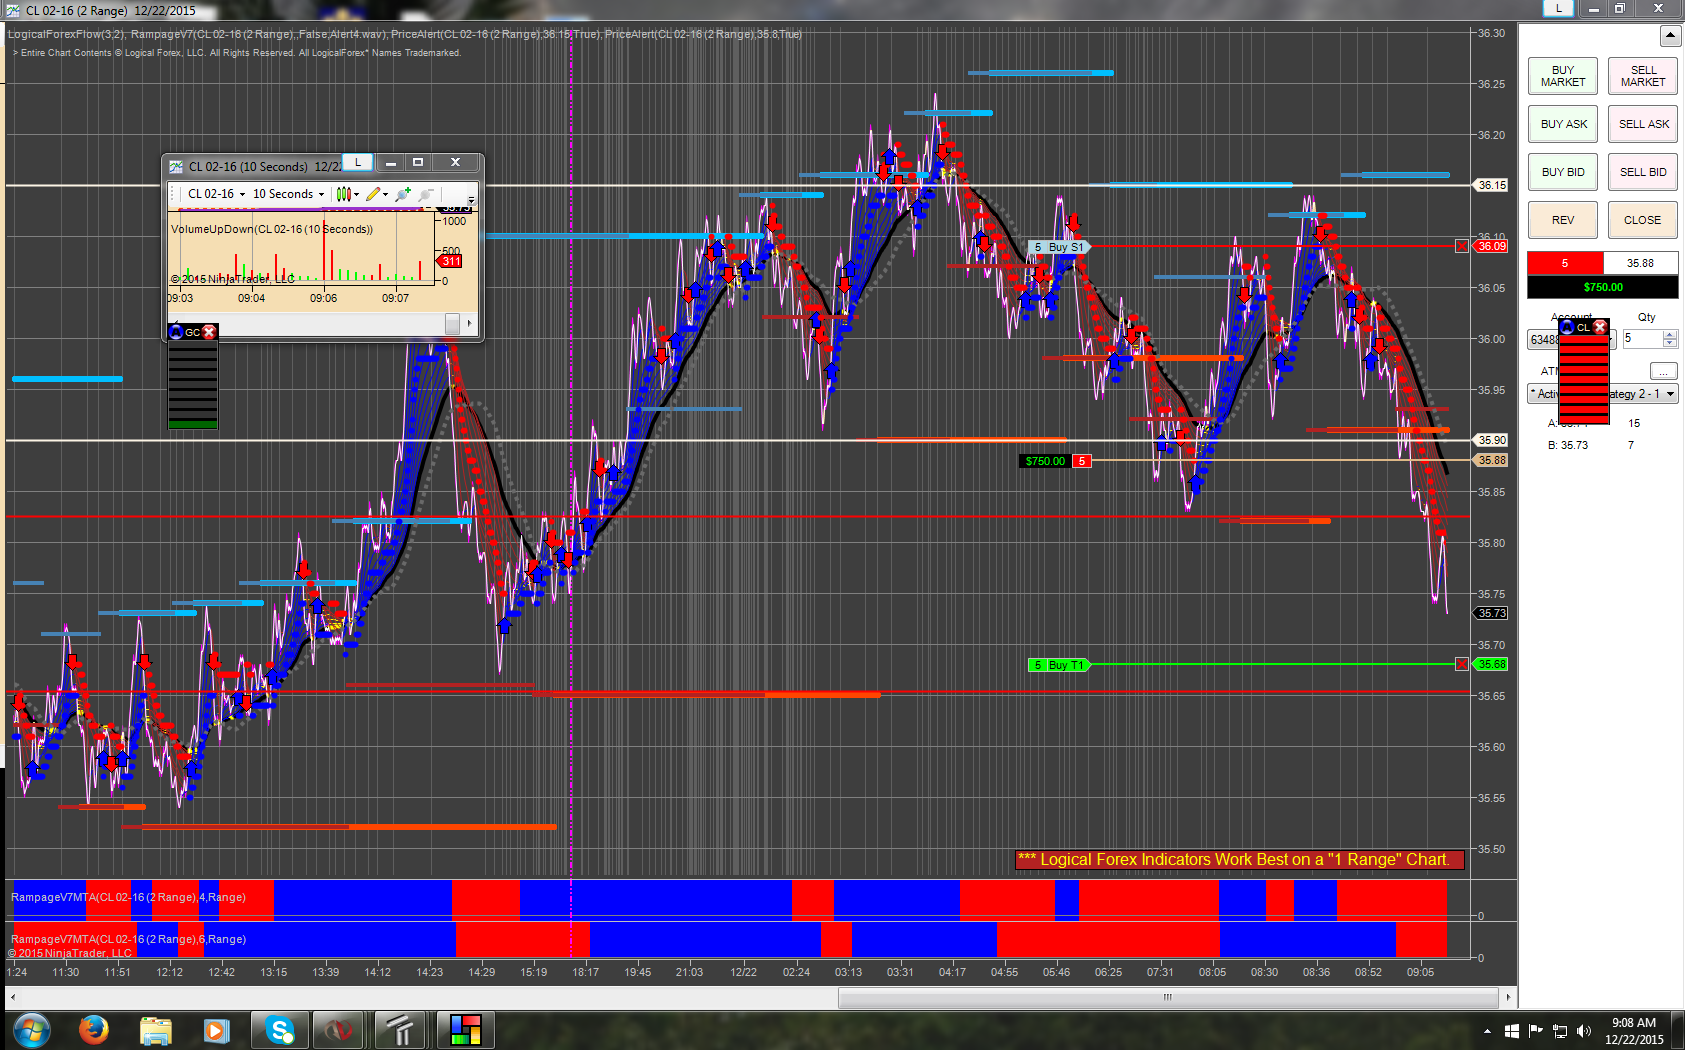The width and height of the screenshot is (1685, 1050).
Task: Close the CL meter widget
Action: 1600,327
